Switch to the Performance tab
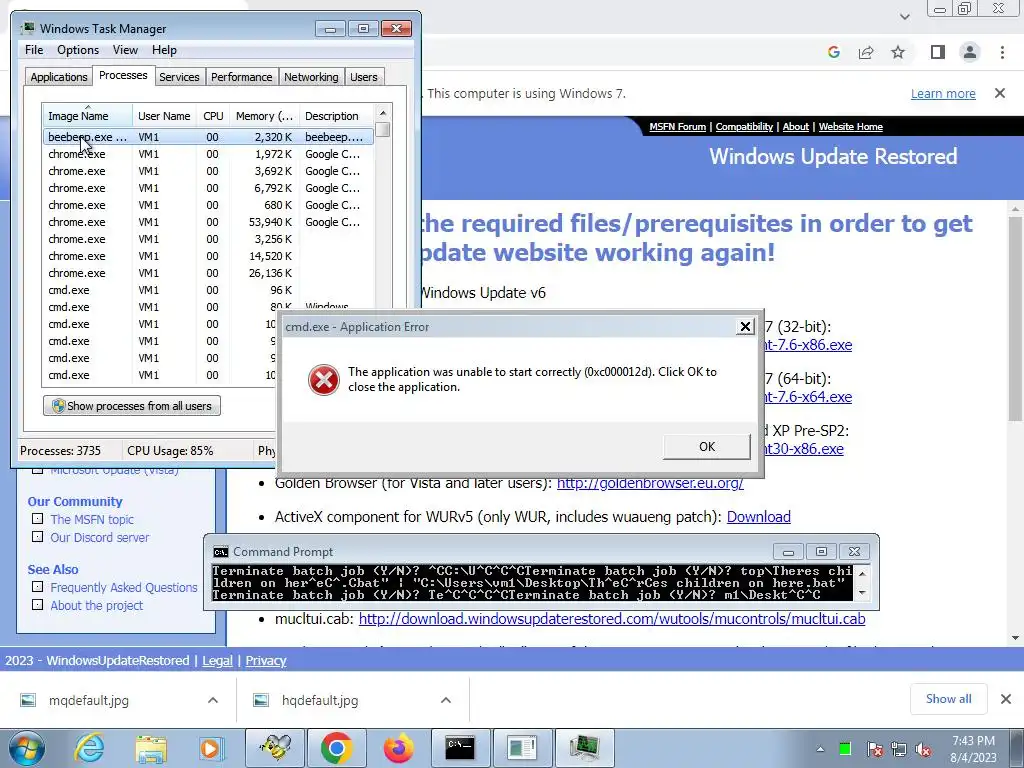Image resolution: width=1024 pixels, height=768 pixels. [242, 77]
